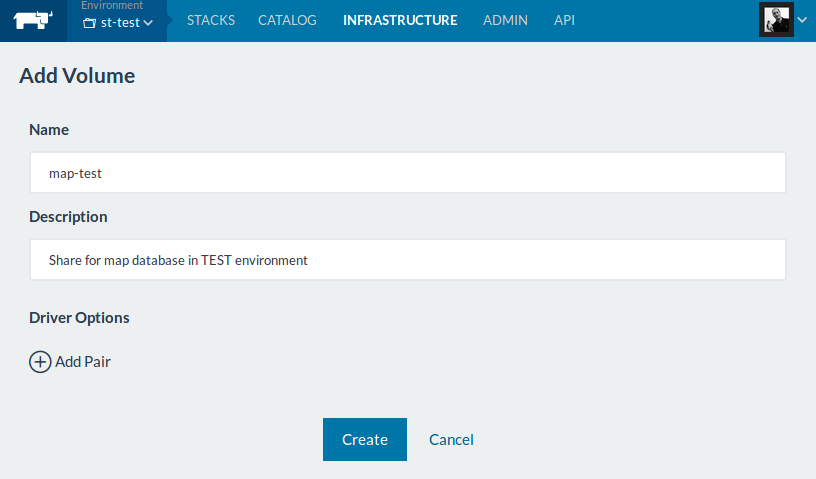The width and height of the screenshot is (816, 479).
Task: Focus the Description text field
Action: point(408,260)
